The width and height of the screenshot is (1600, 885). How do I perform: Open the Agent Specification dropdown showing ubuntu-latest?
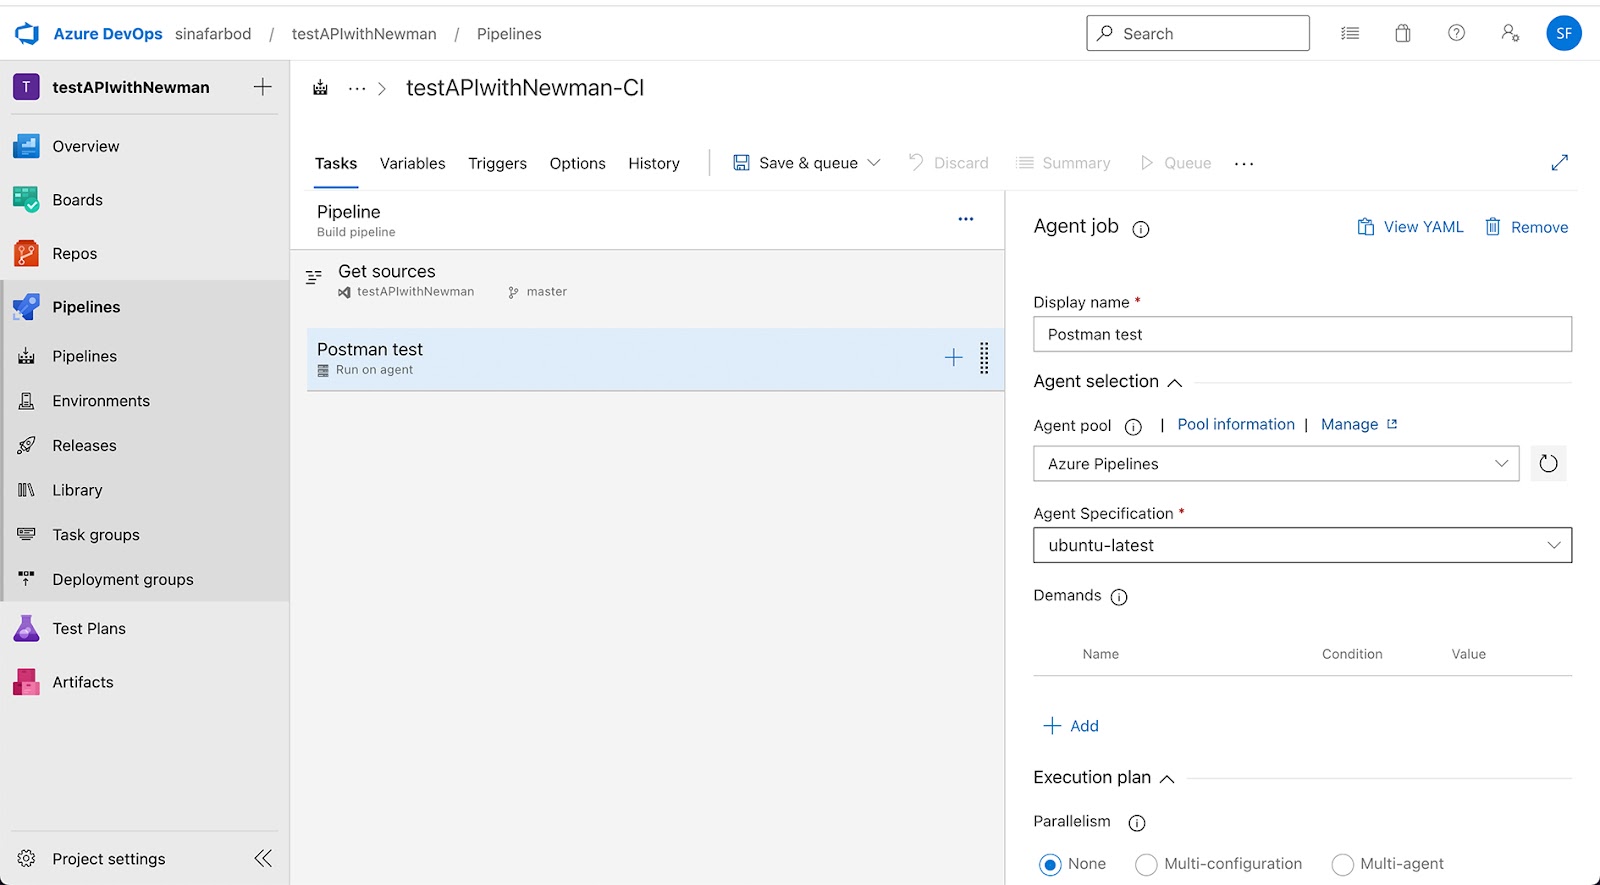(1302, 545)
